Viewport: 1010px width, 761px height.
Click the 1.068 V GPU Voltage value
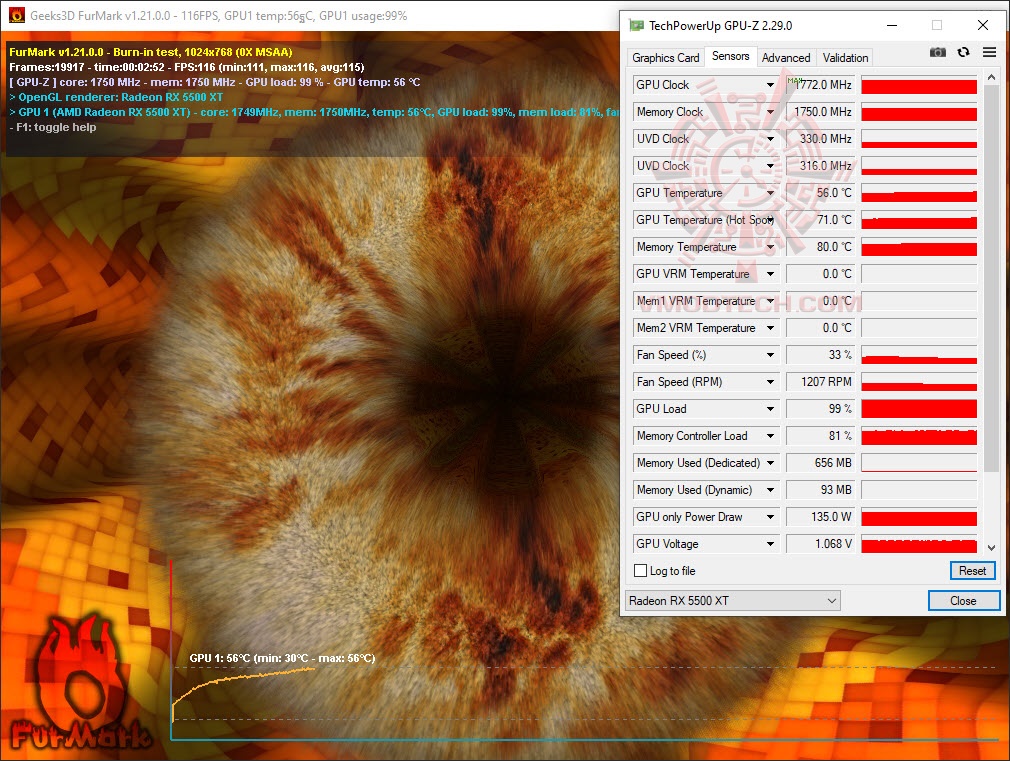point(821,544)
